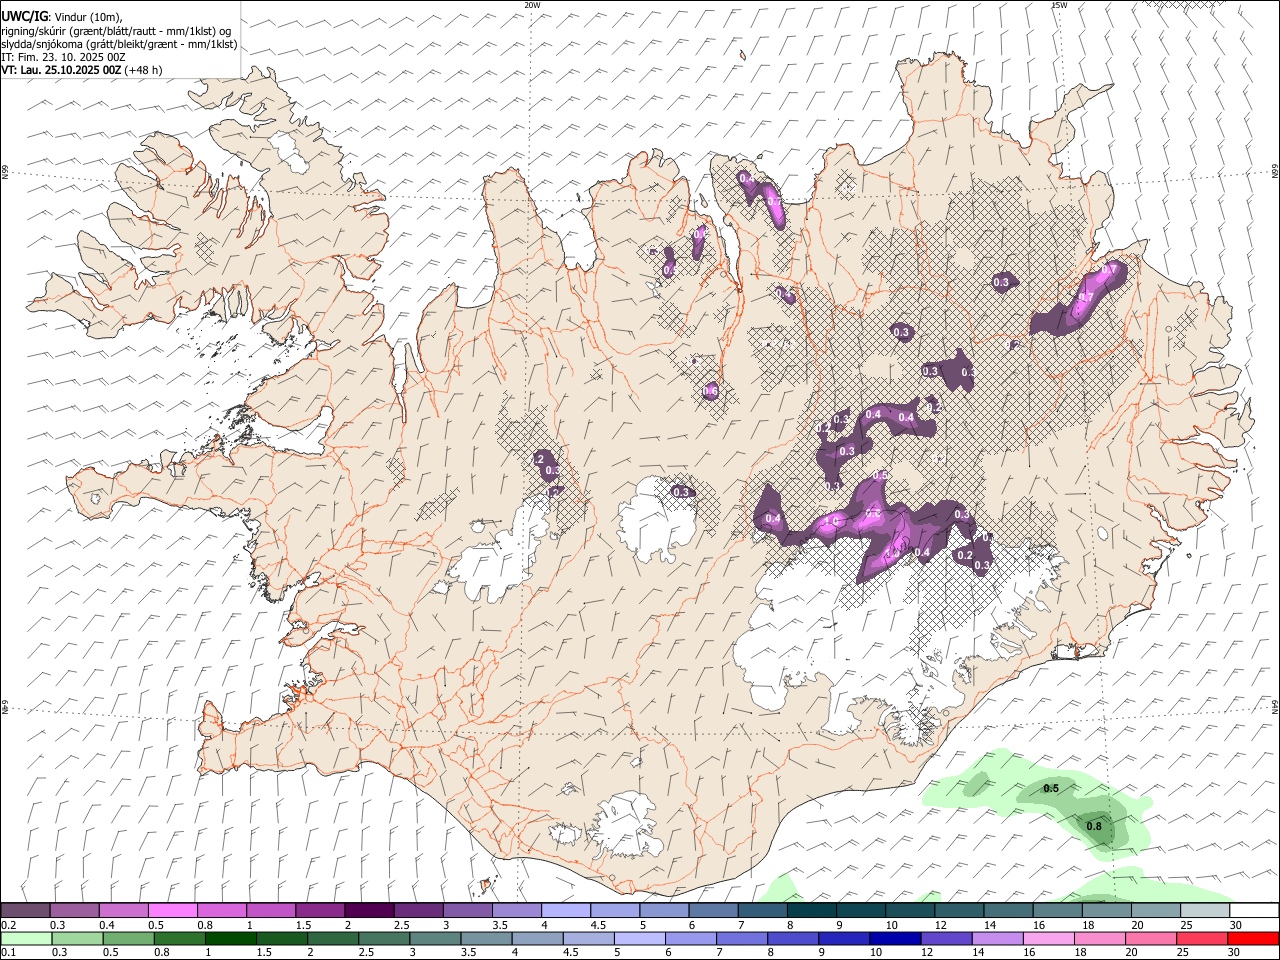Select the dusky purple 0.2 snow scale swatch

click(x=25, y=911)
